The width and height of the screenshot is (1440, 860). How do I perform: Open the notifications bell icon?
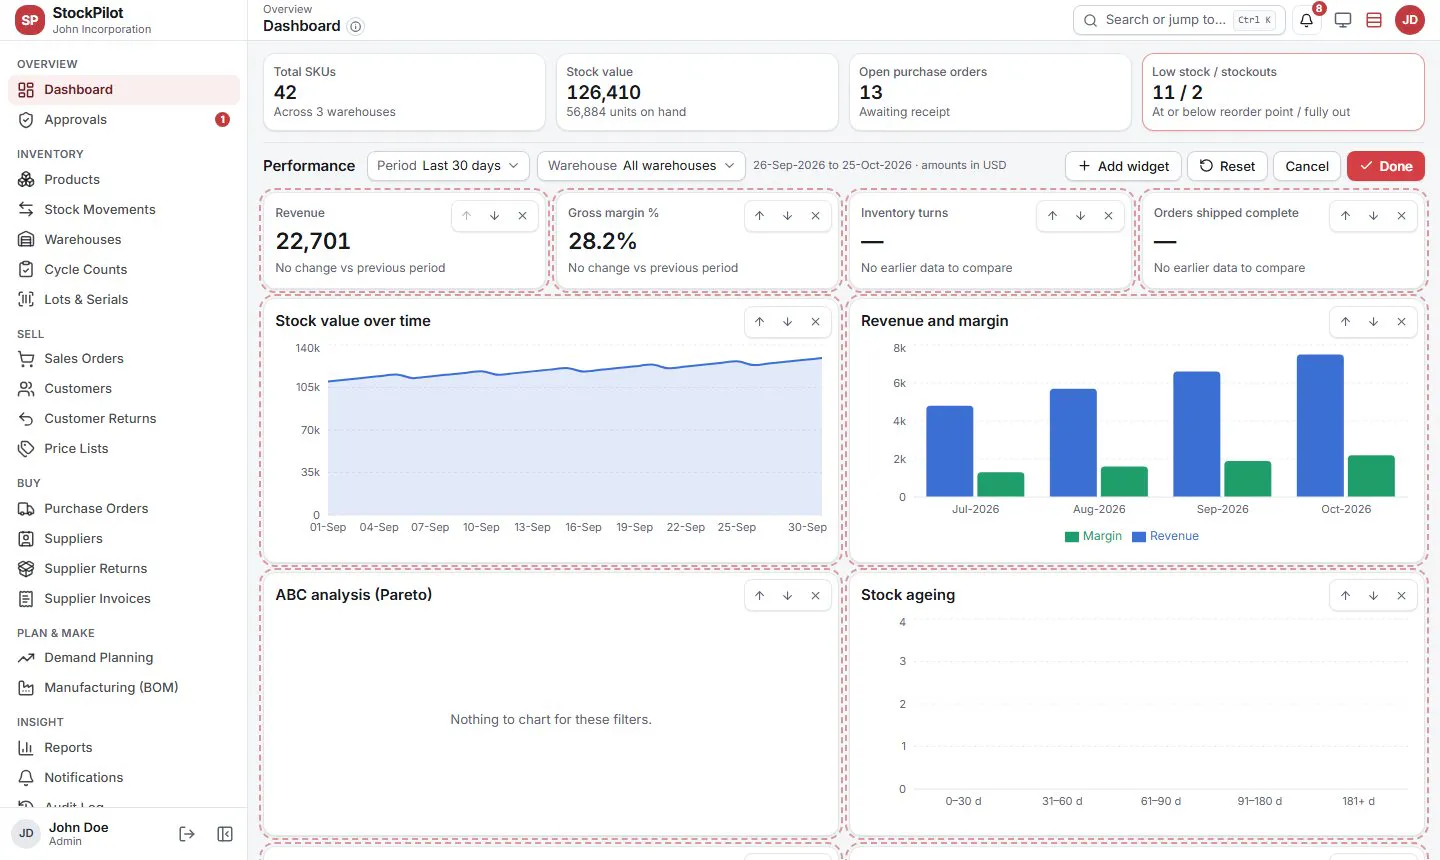pyautogui.click(x=1306, y=20)
